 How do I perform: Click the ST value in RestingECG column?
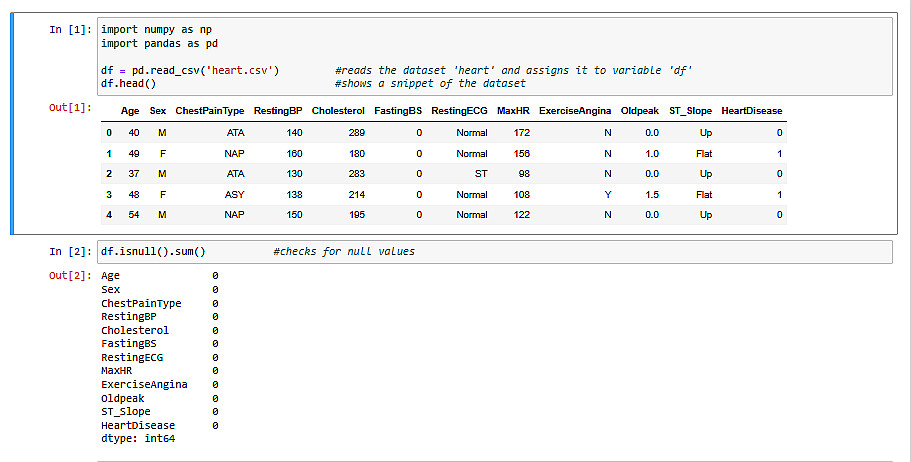click(x=481, y=174)
